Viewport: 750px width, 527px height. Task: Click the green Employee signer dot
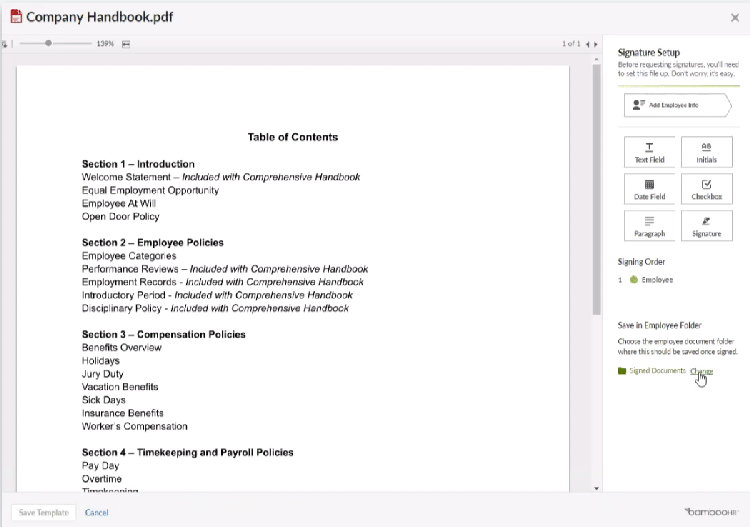click(x=634, y=280)
